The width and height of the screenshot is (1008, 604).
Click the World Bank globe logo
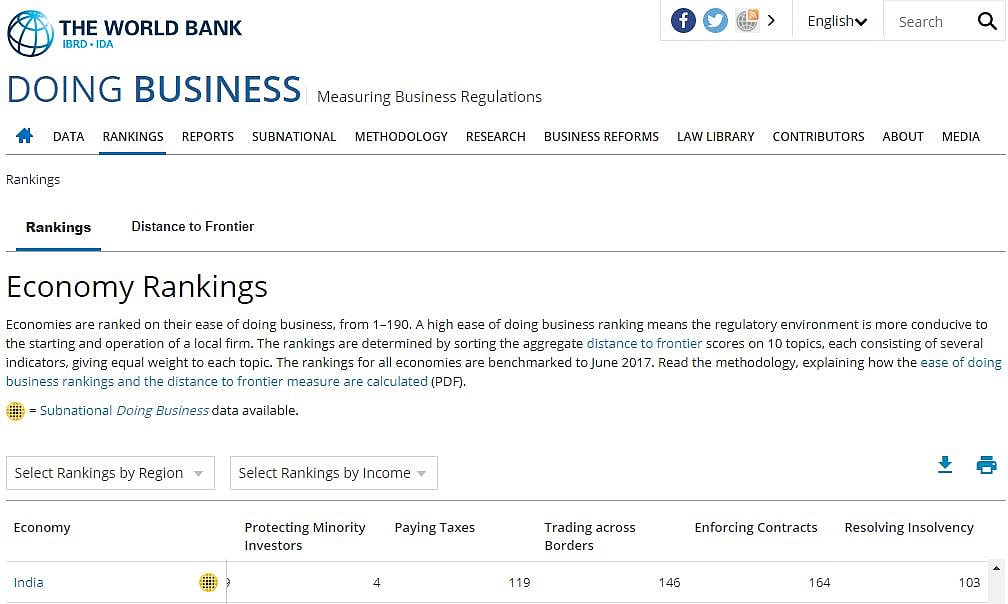(x=30, y=33)
